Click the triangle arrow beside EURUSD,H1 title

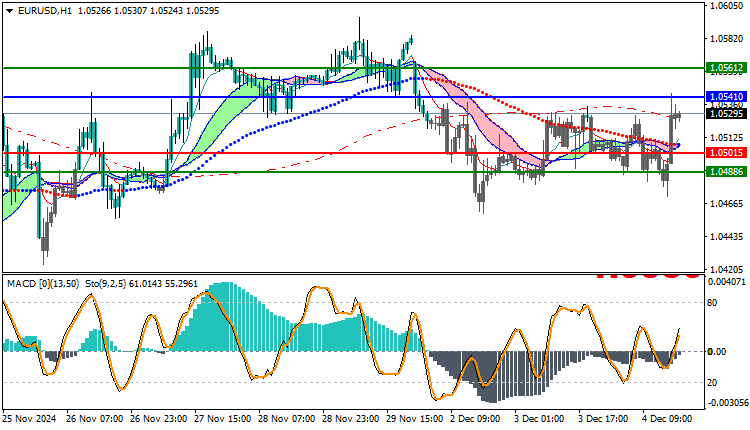click(10, 11)
